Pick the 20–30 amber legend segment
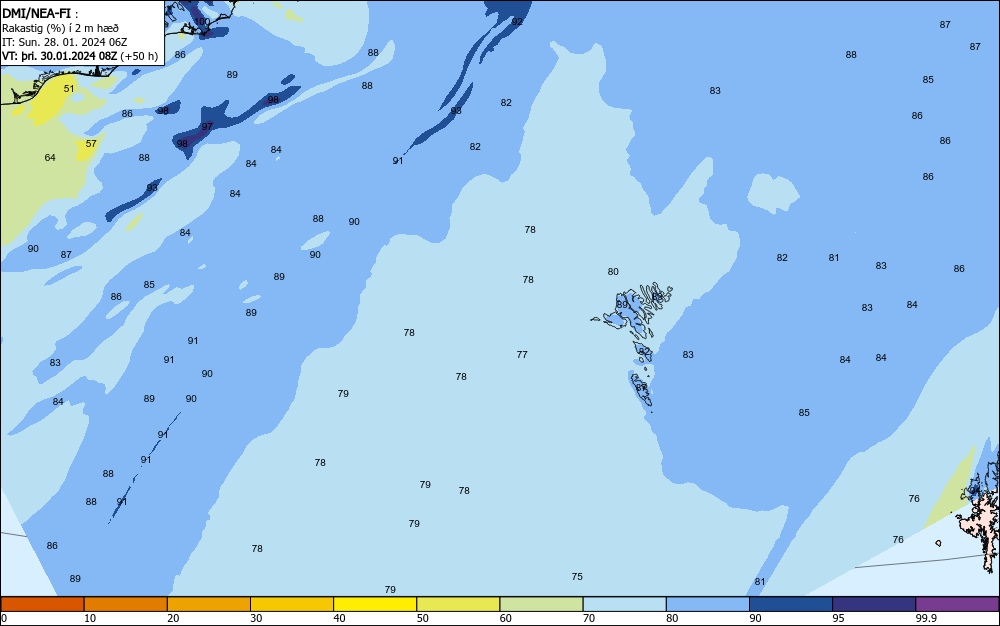The width and height of the screenshot is (1000, 626). [209, 604]
